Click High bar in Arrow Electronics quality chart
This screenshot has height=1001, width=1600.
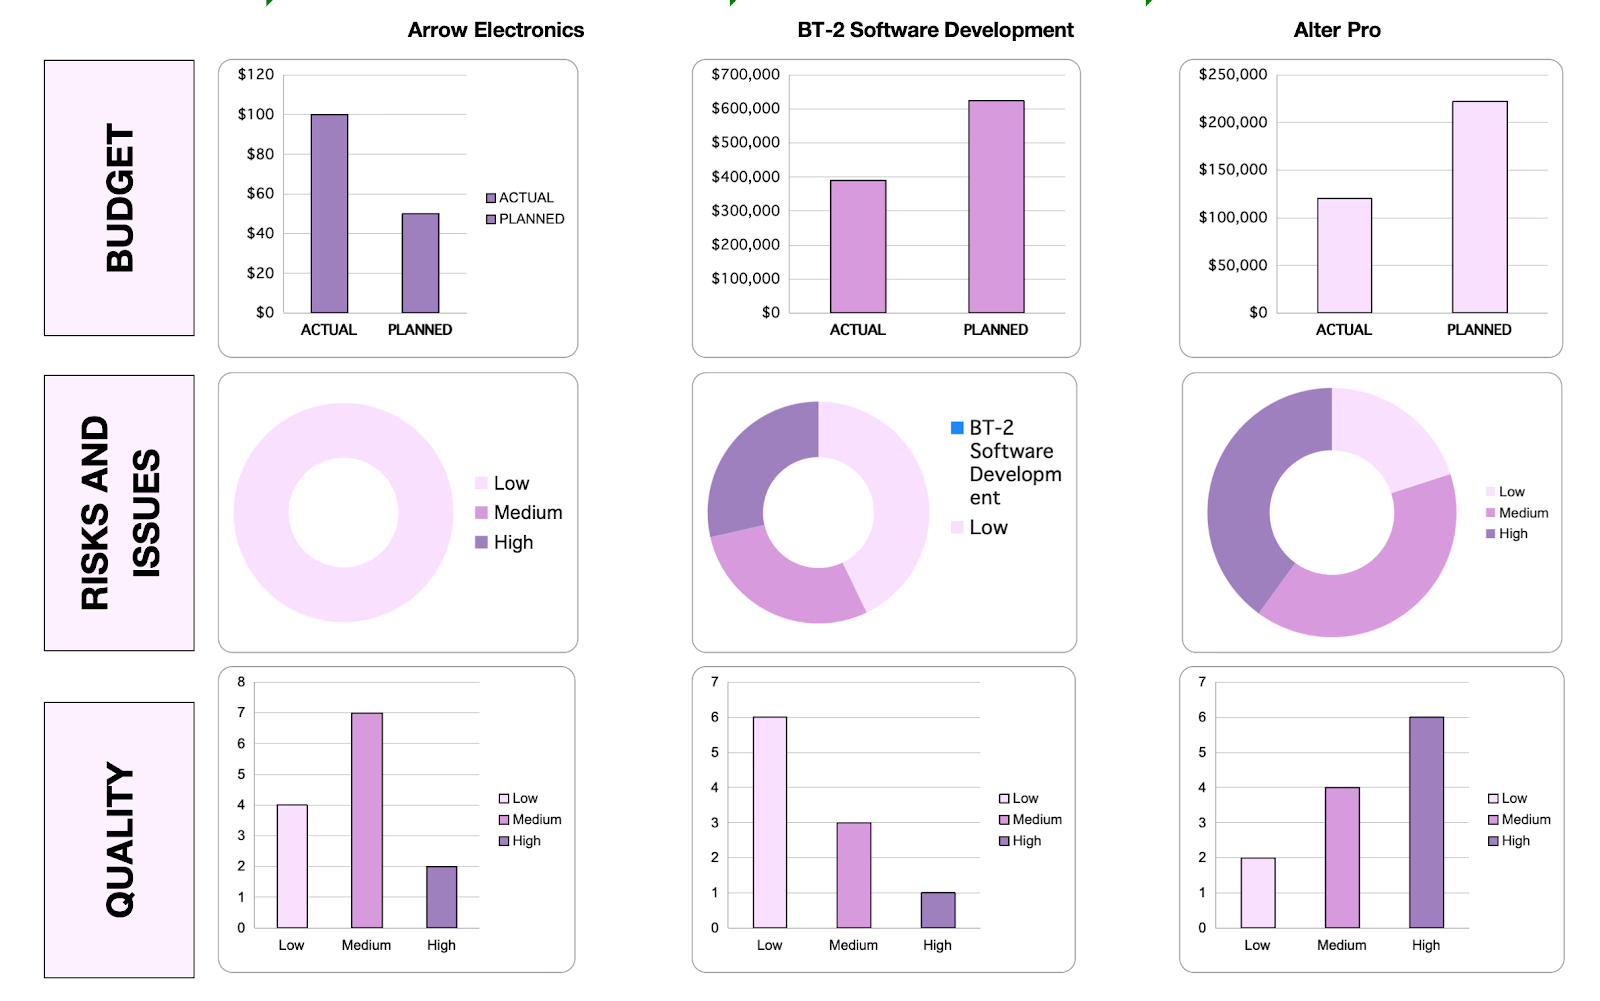[x=442, y=897]
